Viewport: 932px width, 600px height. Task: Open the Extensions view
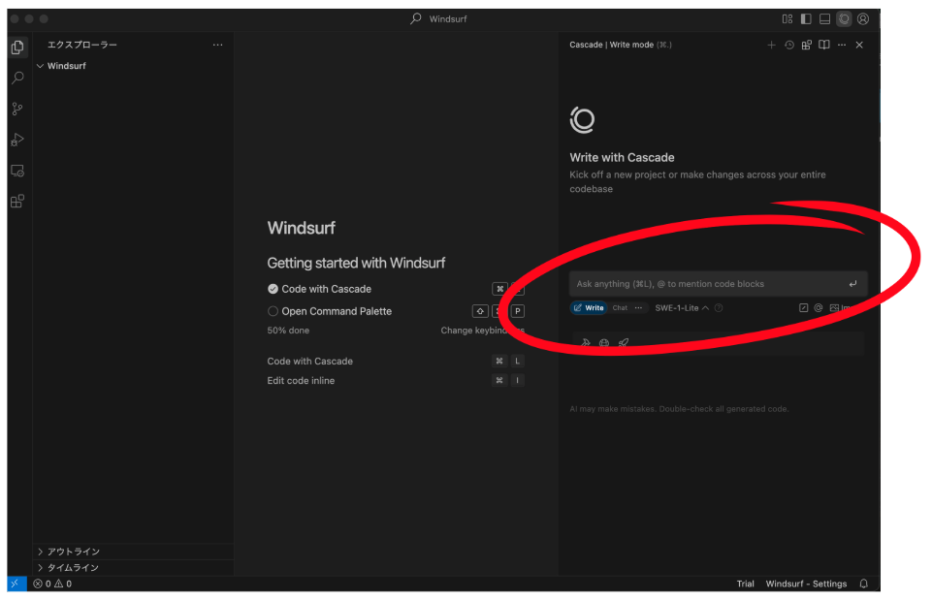coord(17,202)
